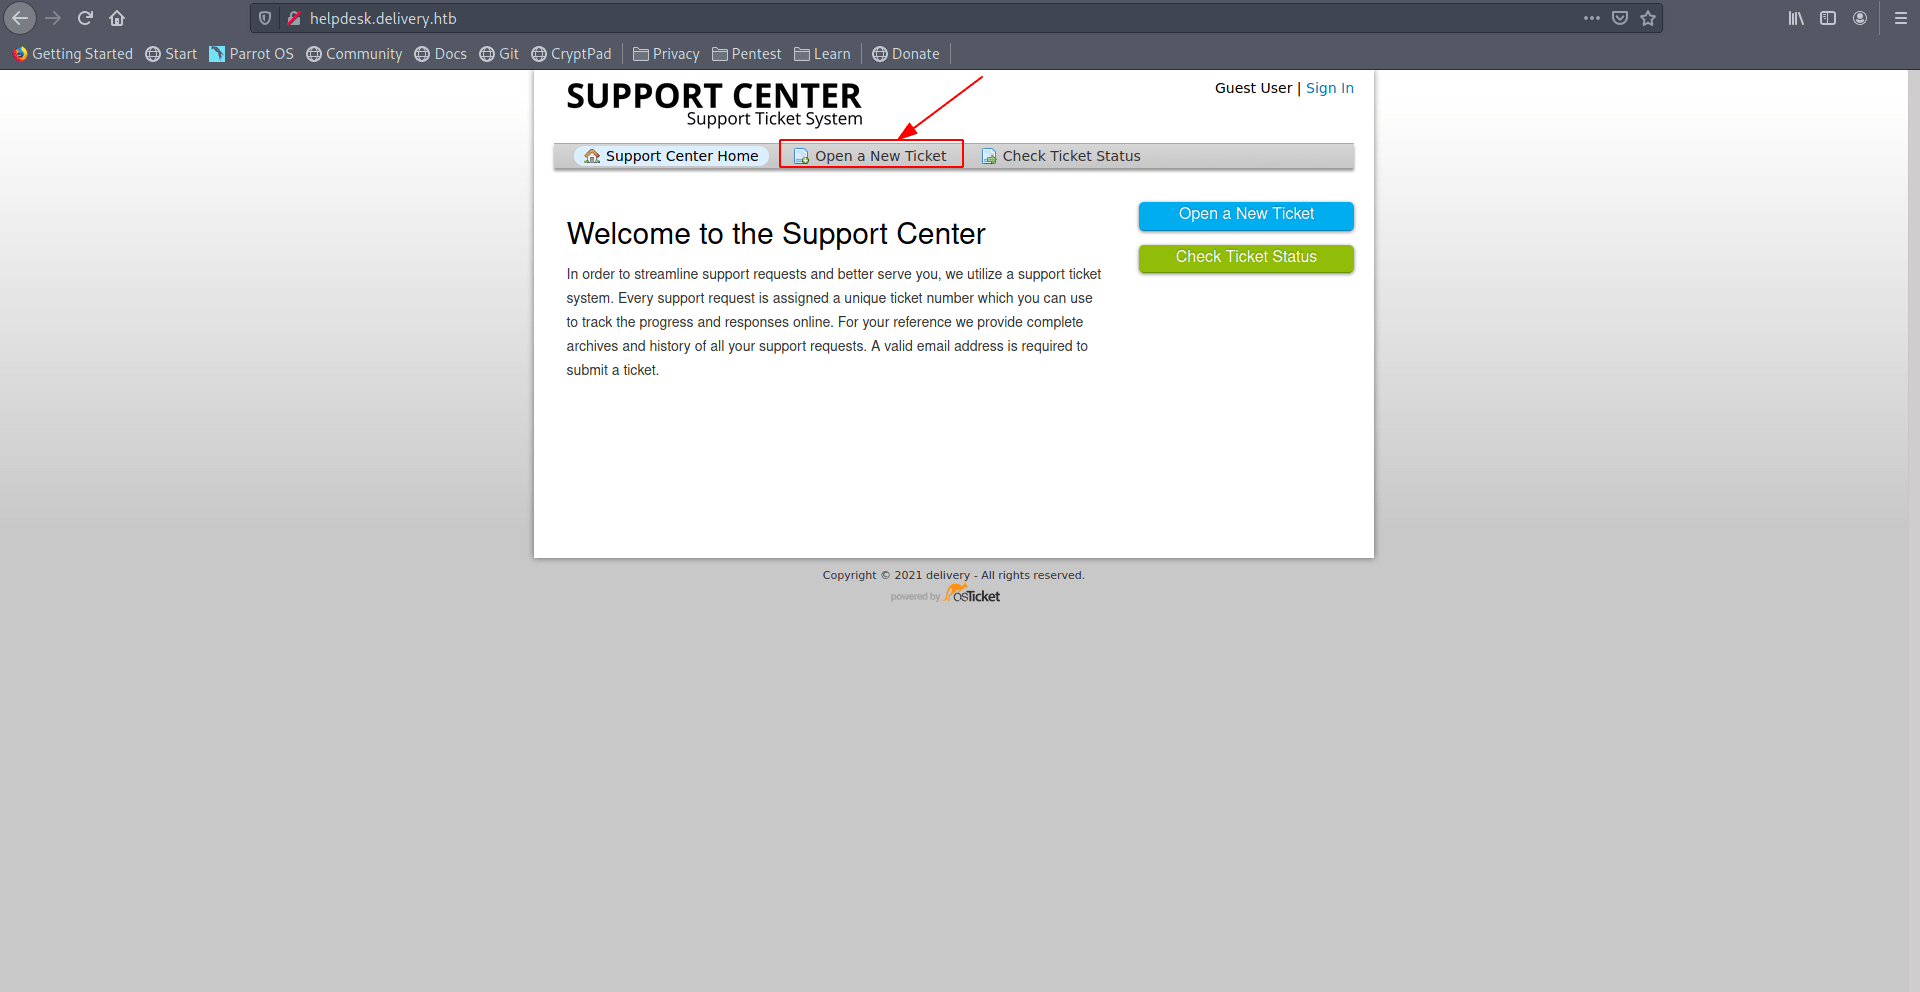
Task: Reload the current page
Action: tap(85, 18)
